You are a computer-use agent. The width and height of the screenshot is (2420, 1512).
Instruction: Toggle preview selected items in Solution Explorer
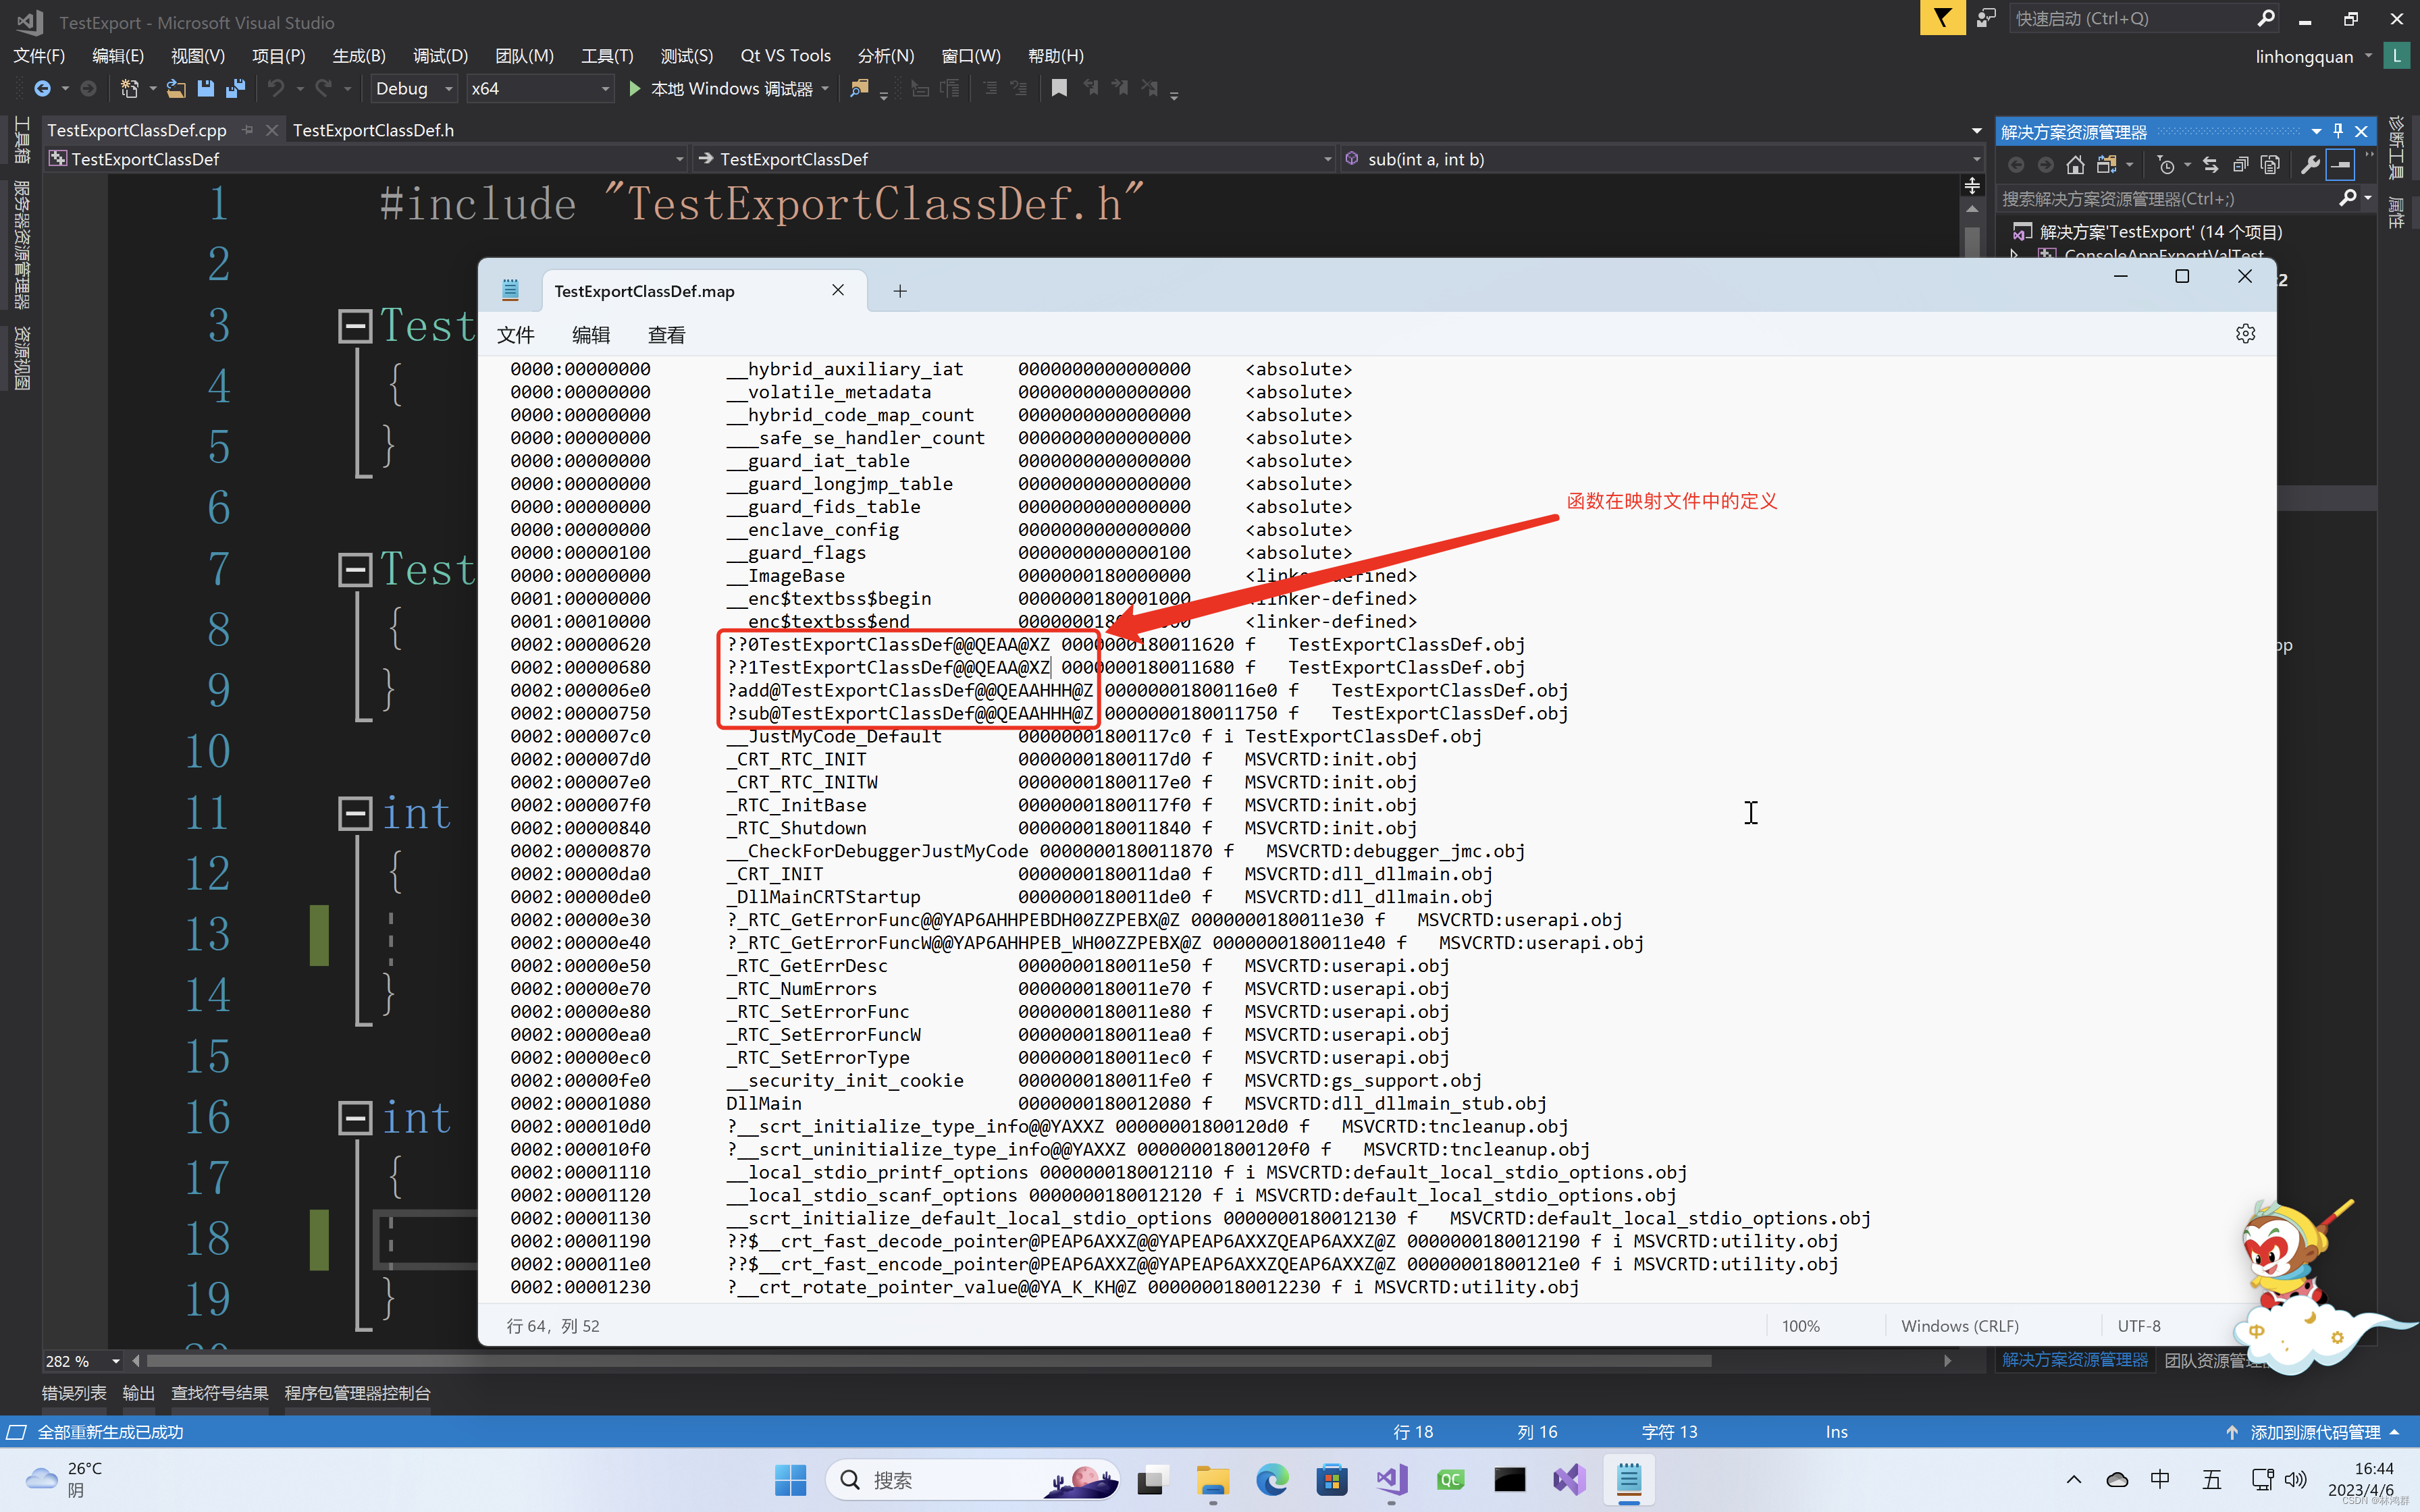point(2340,165)
